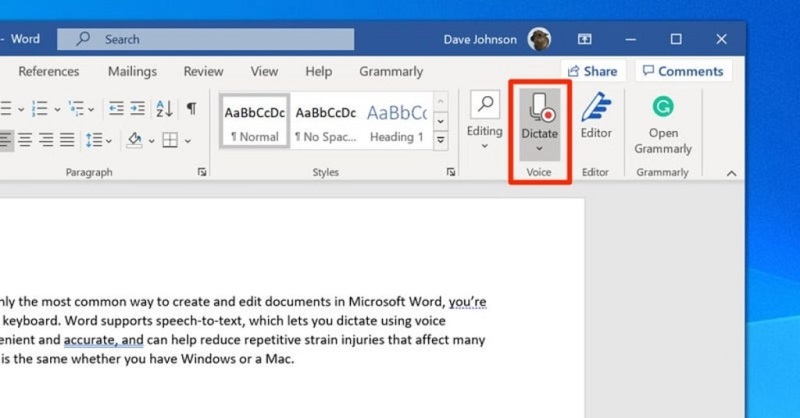
Task: Click the Sort A to Z icon
Action: point(164,108)
